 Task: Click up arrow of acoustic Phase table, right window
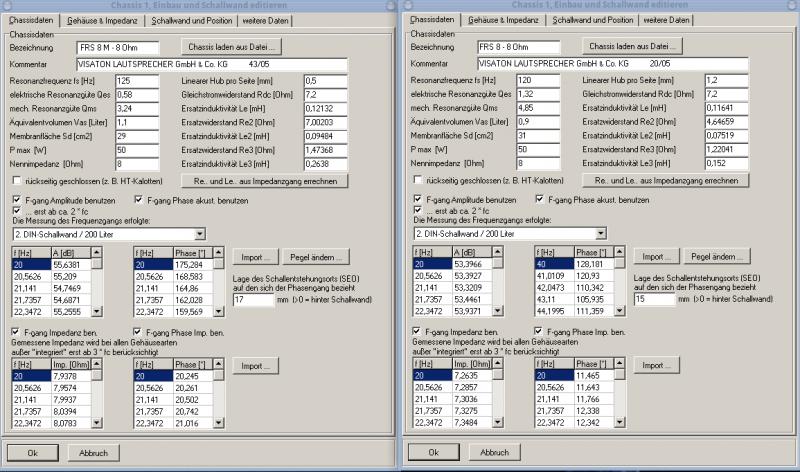[619, 252]
